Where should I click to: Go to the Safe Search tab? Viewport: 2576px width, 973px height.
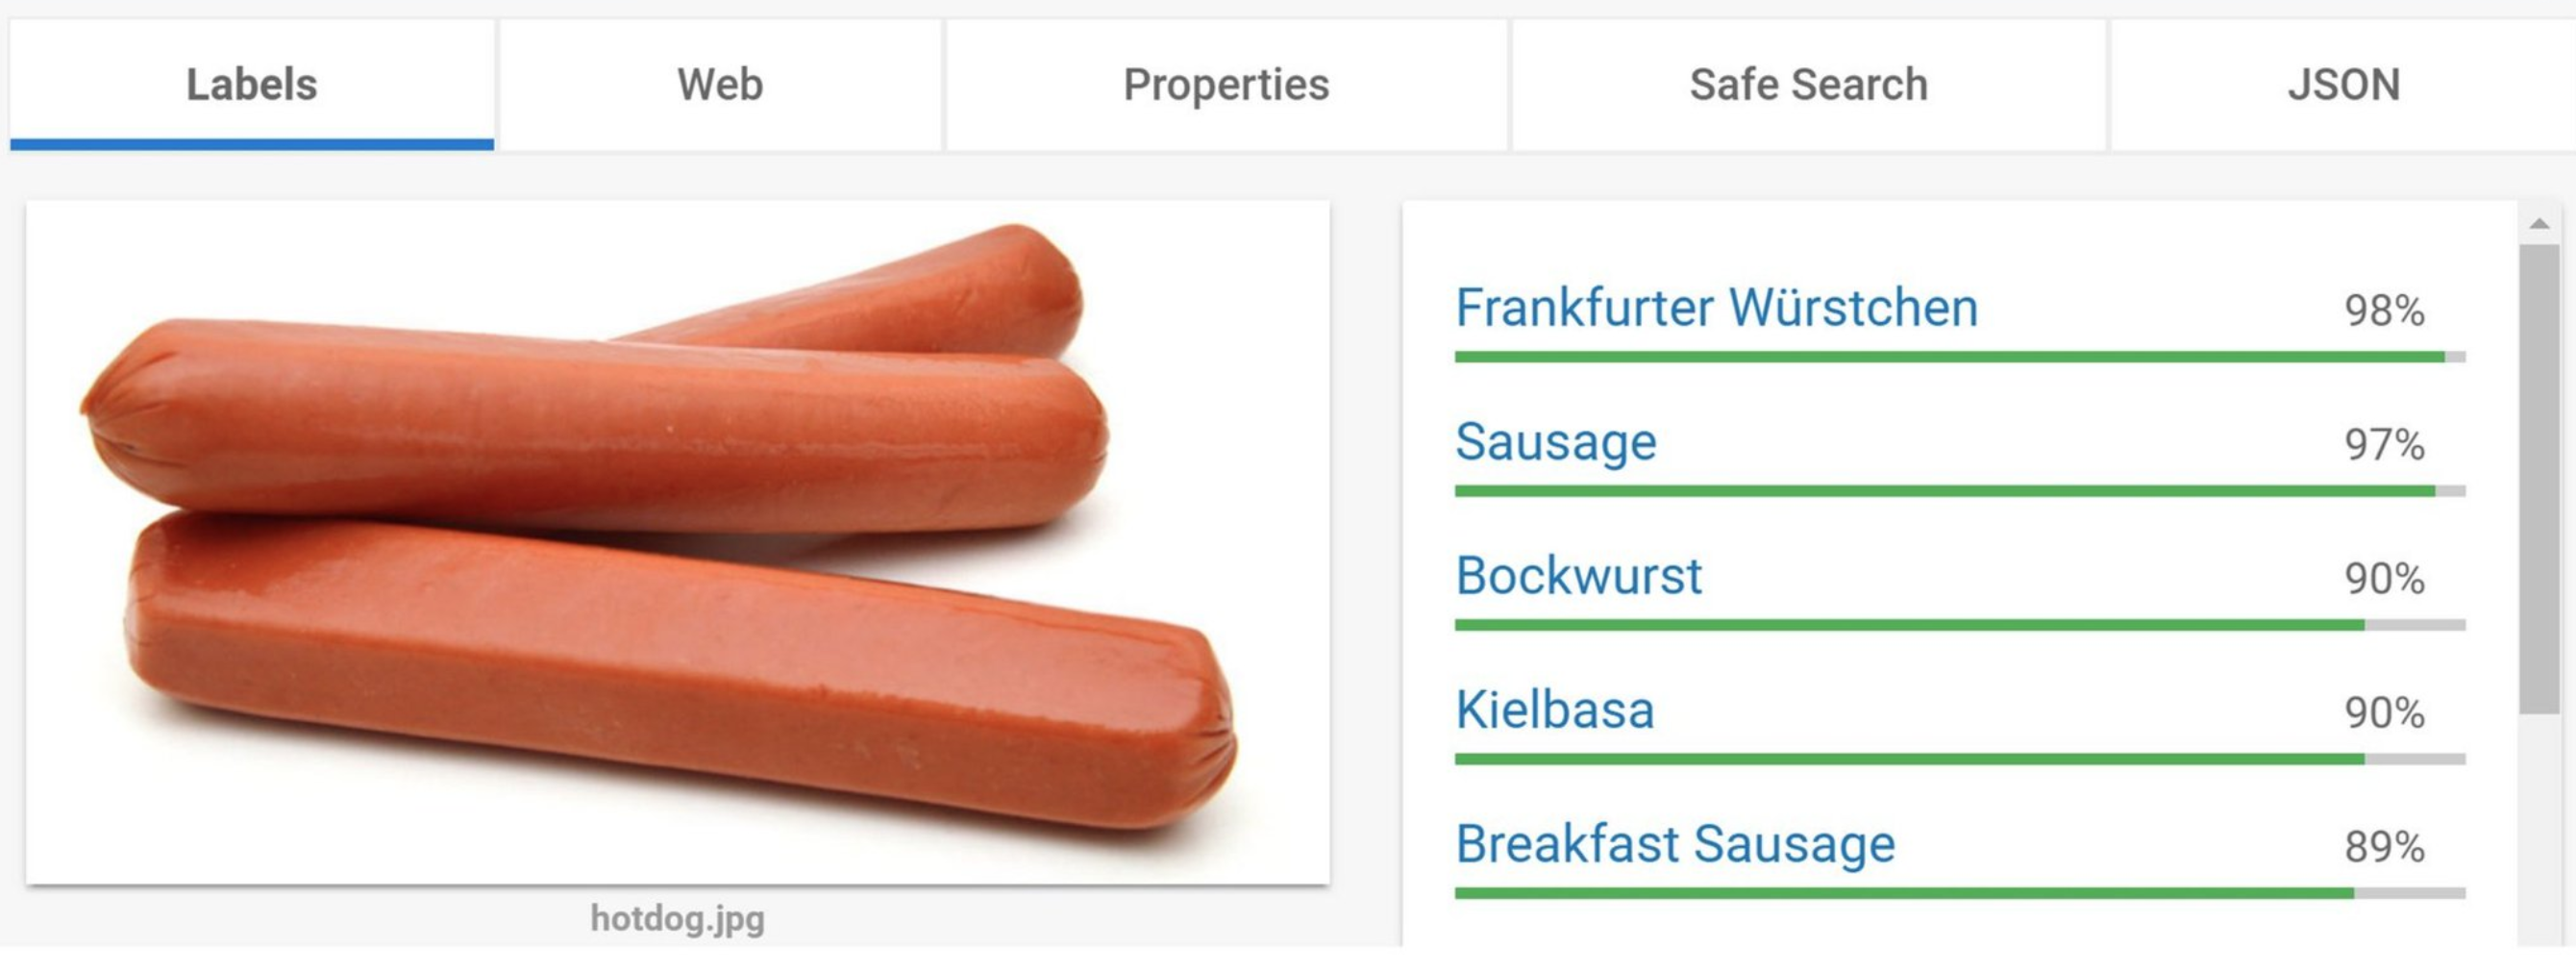pos(1809,85)
